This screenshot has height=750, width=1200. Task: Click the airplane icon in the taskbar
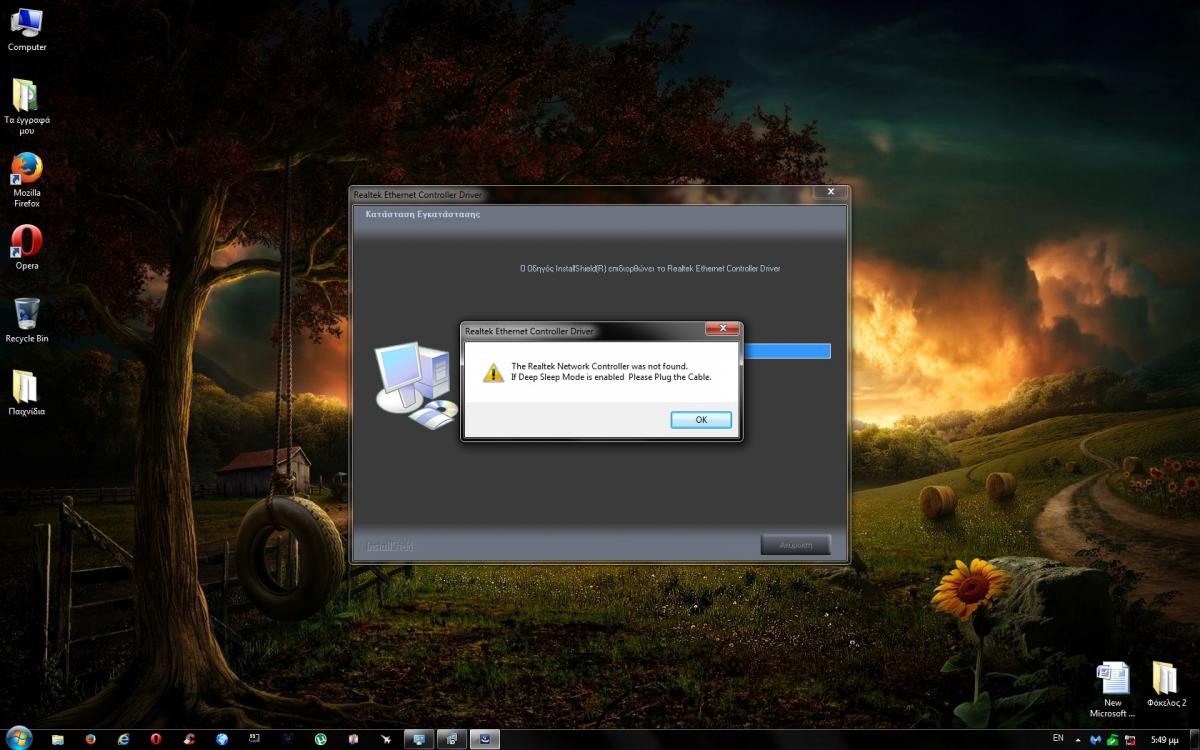coord(385,739)
